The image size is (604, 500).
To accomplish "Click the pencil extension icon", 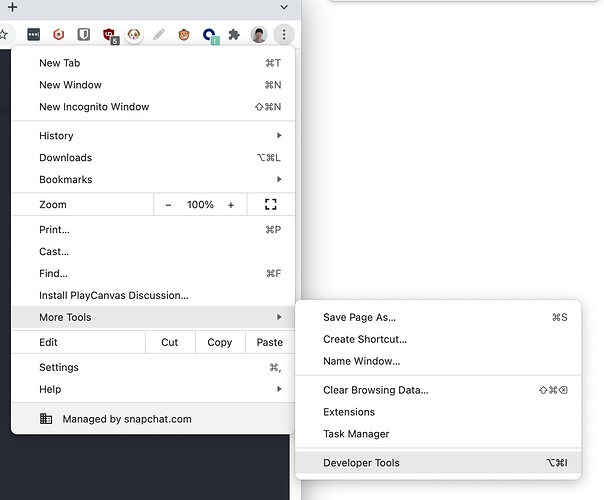I will coord(159,35).
